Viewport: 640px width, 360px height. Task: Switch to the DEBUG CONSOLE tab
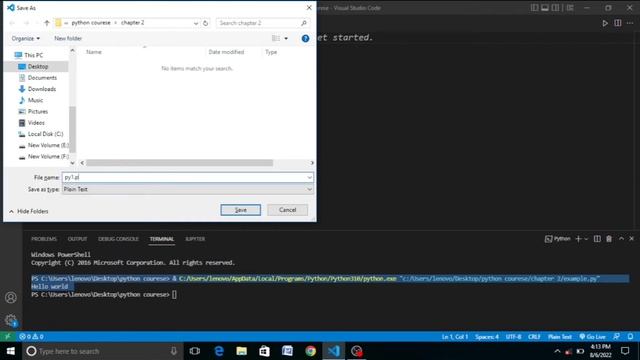118,239
